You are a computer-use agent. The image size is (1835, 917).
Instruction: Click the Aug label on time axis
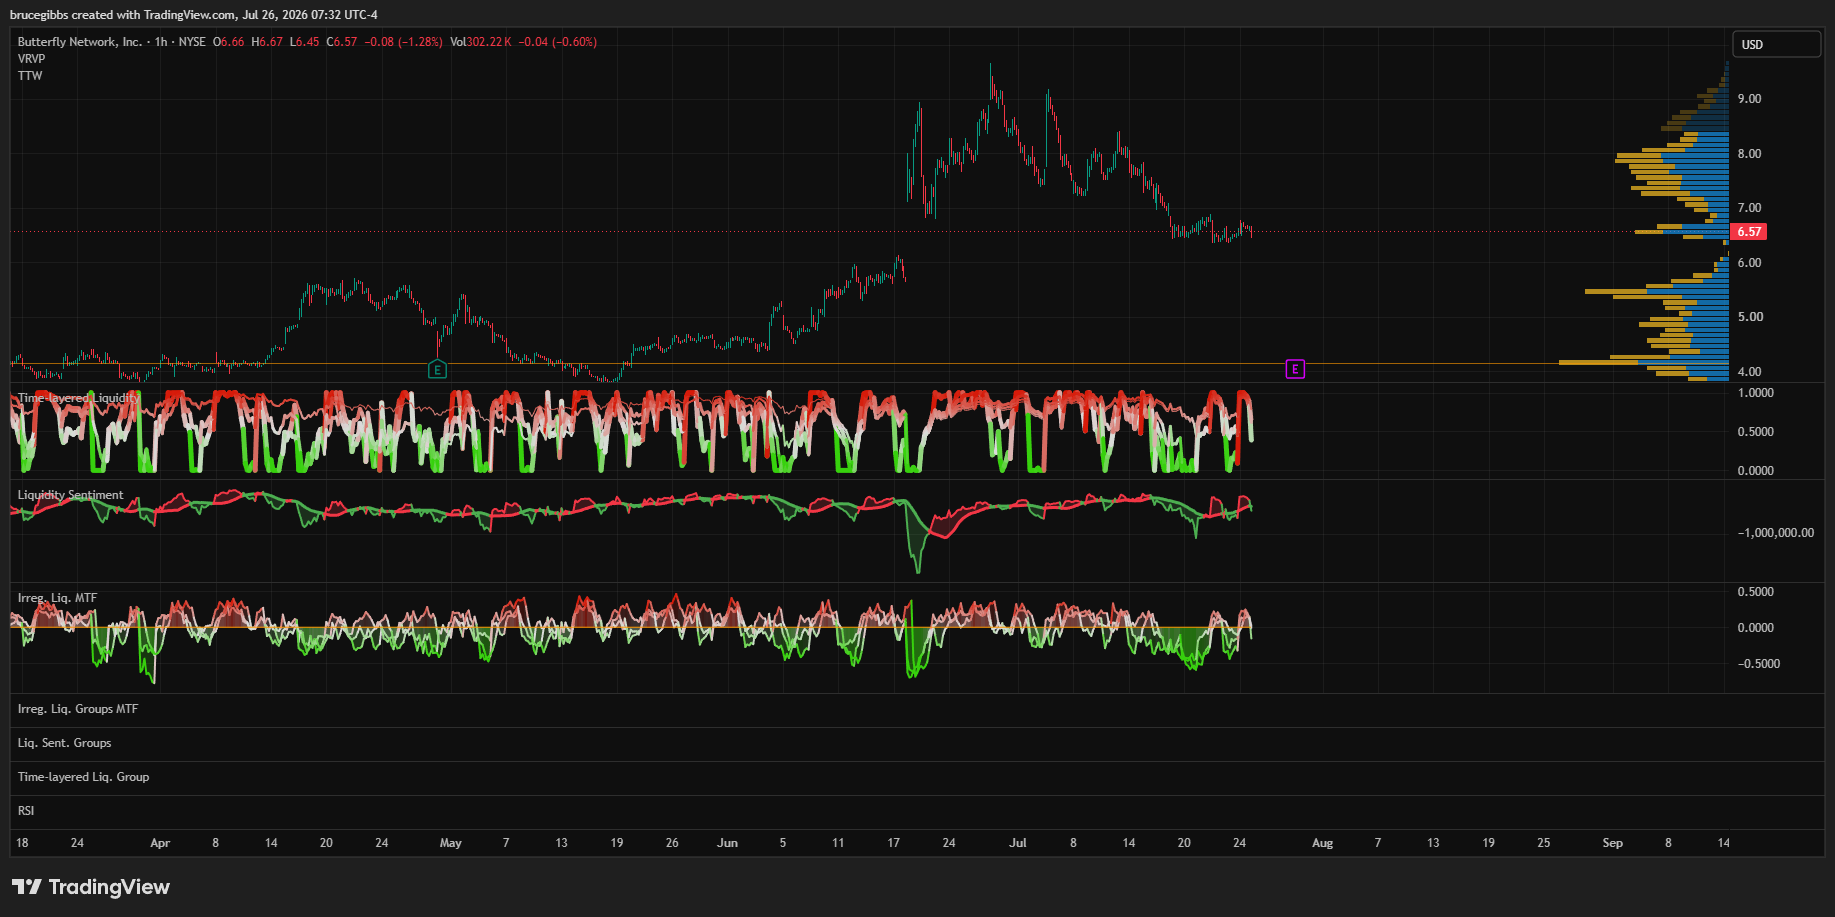click(1323, 843)
